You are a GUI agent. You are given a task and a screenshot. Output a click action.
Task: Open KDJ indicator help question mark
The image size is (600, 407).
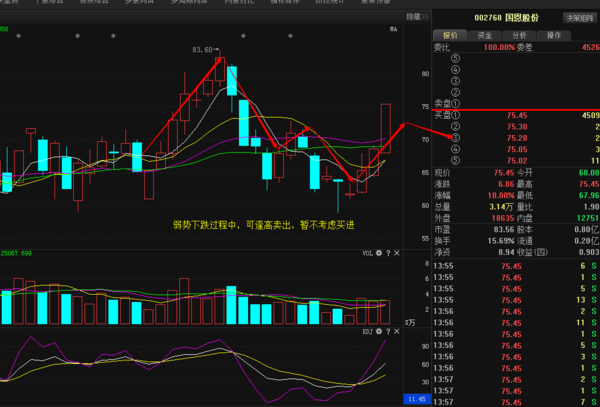pos(388,331)
